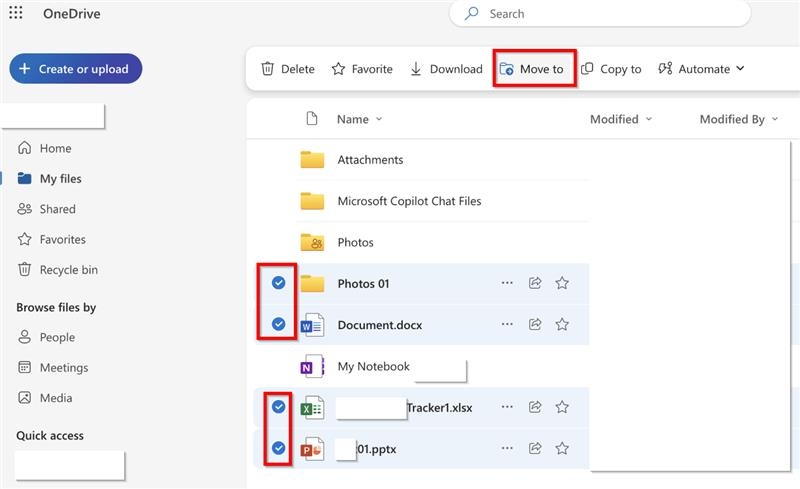Click the Copy to icon in toolbar
The width and height of the screenshot is (800, 489).
[587, 68]
